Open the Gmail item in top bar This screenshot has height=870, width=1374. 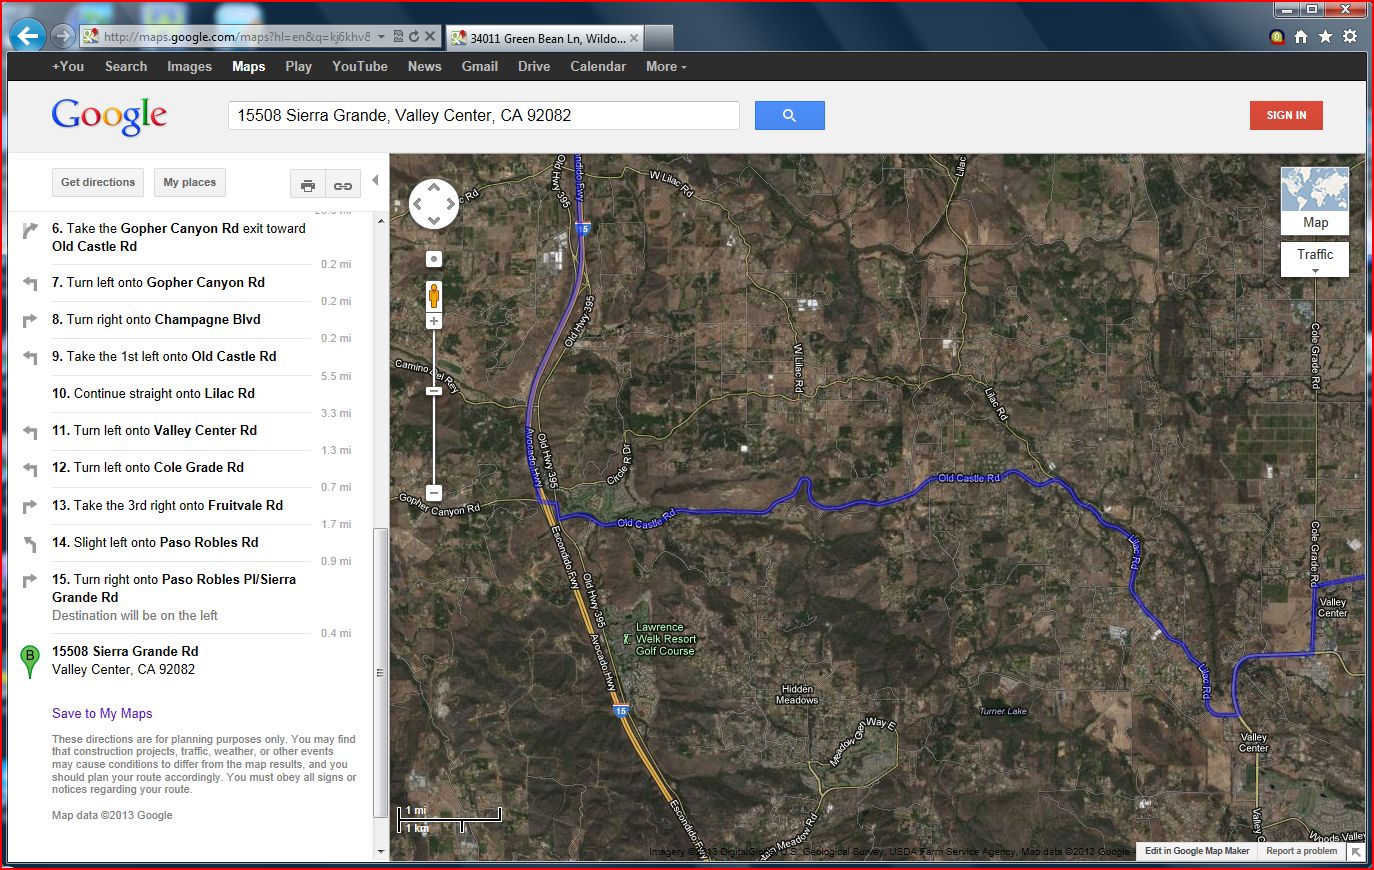(479, 67)
